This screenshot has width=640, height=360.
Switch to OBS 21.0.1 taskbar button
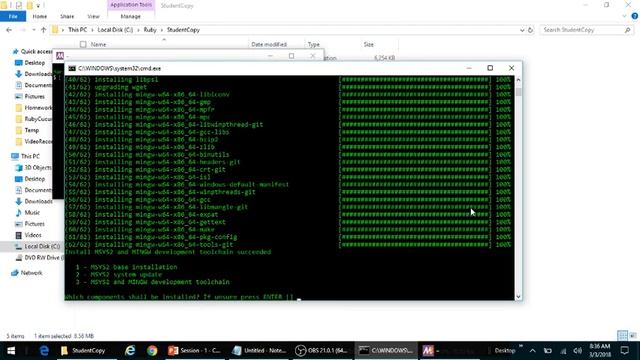pyautogui.click(x=322, y=351)
